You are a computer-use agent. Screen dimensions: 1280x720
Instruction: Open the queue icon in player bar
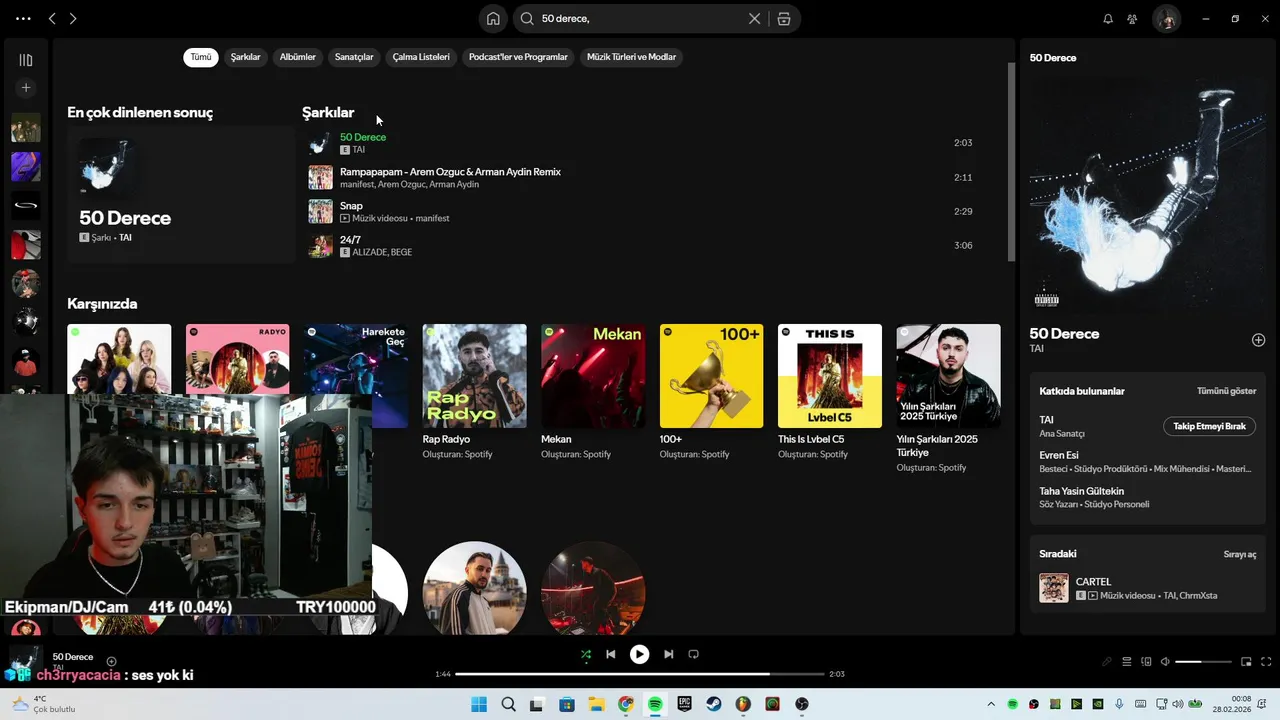[1127, 661]
